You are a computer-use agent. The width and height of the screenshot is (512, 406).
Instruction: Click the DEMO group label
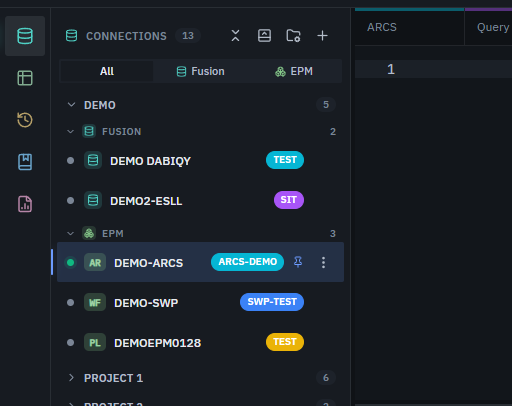point(100,105)
